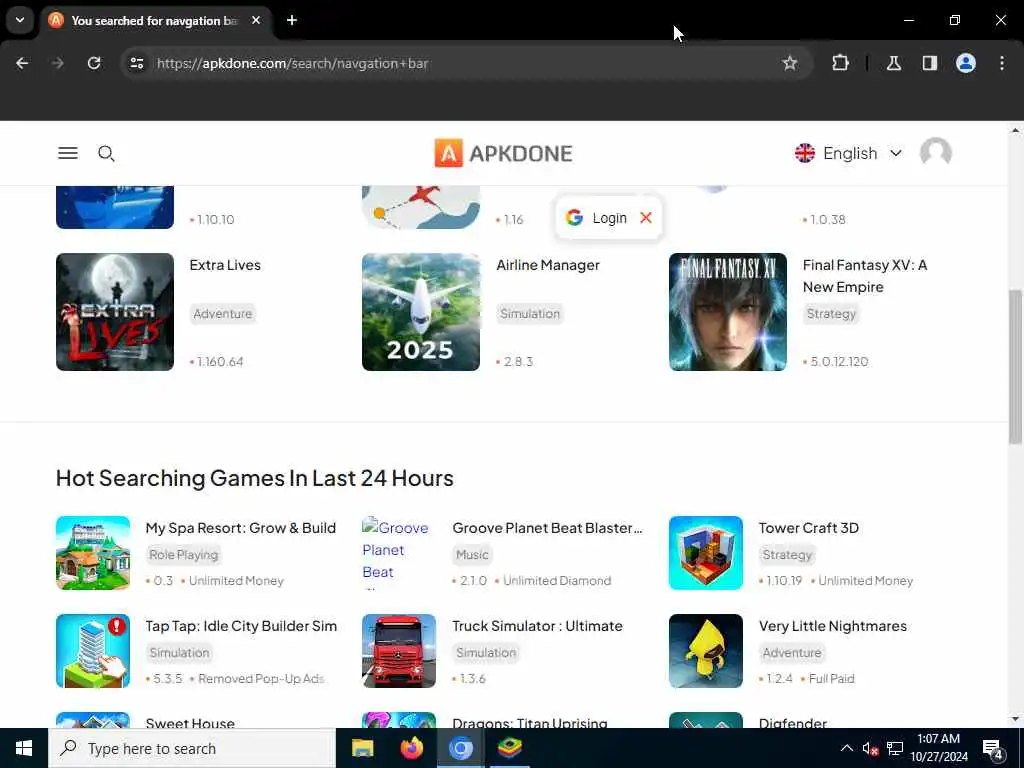Open the site information icon in address bar

136,63
